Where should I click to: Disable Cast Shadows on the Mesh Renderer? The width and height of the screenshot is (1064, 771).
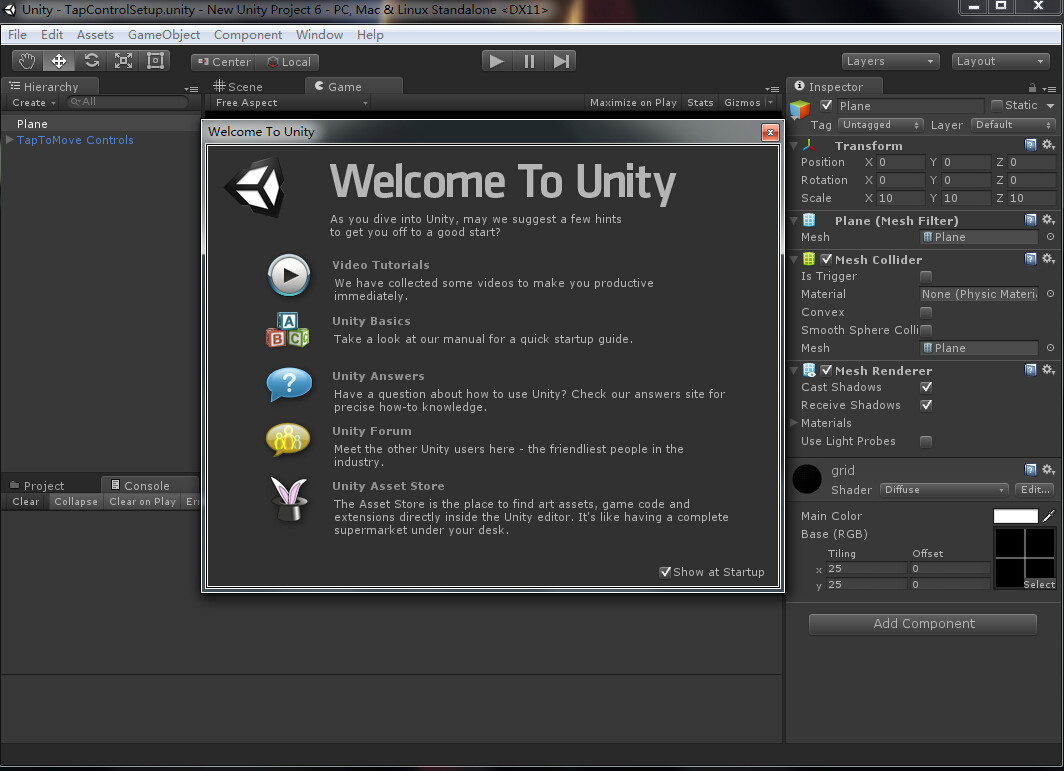(x=925, y=387)
